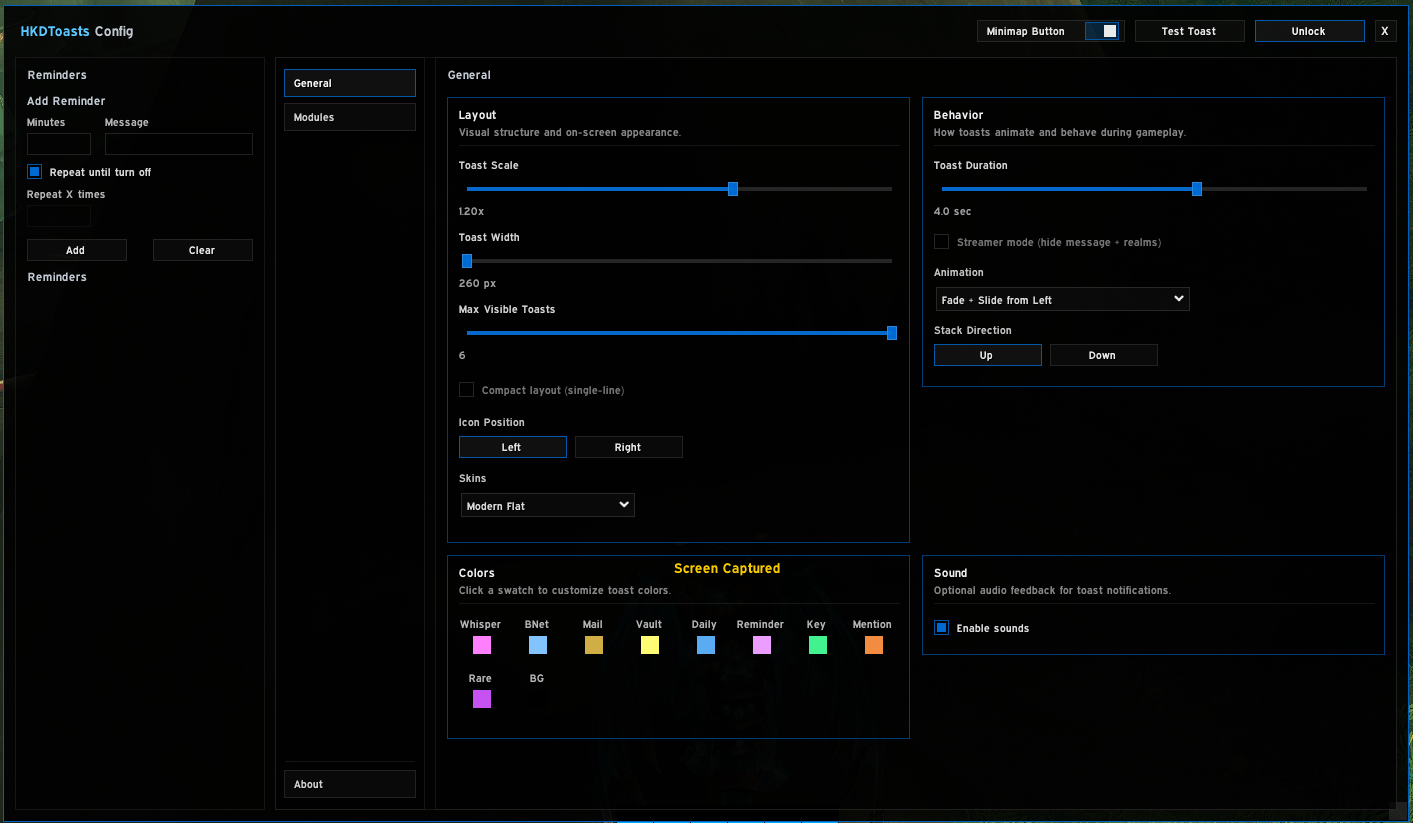Click the Test Toast button
The width and height of the screenshot is (1413, 823).
point(1189,31)
